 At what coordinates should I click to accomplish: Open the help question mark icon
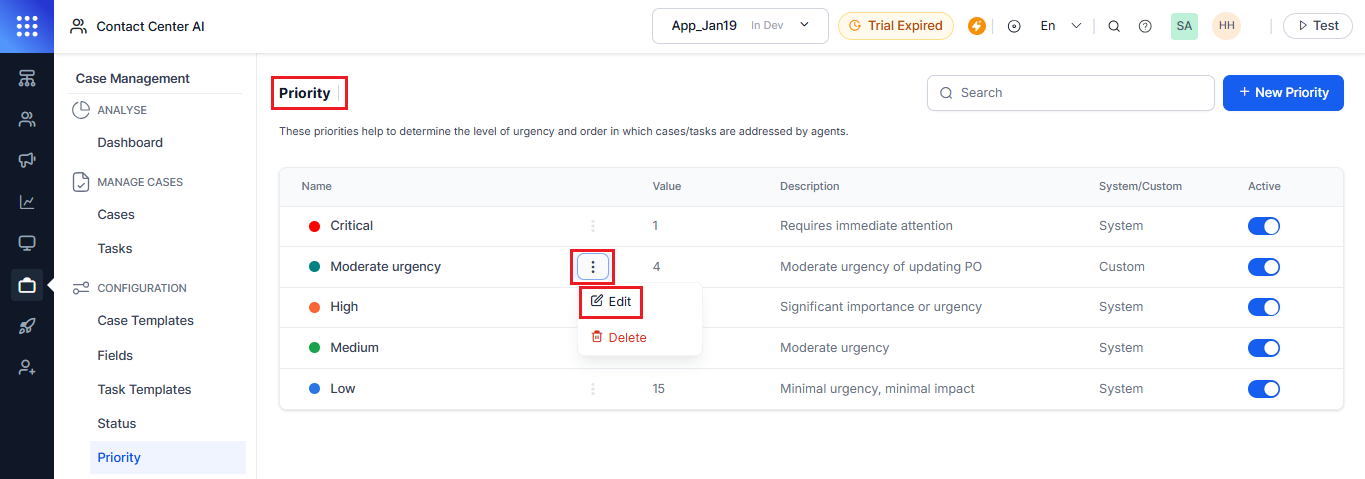point(1145,26)
